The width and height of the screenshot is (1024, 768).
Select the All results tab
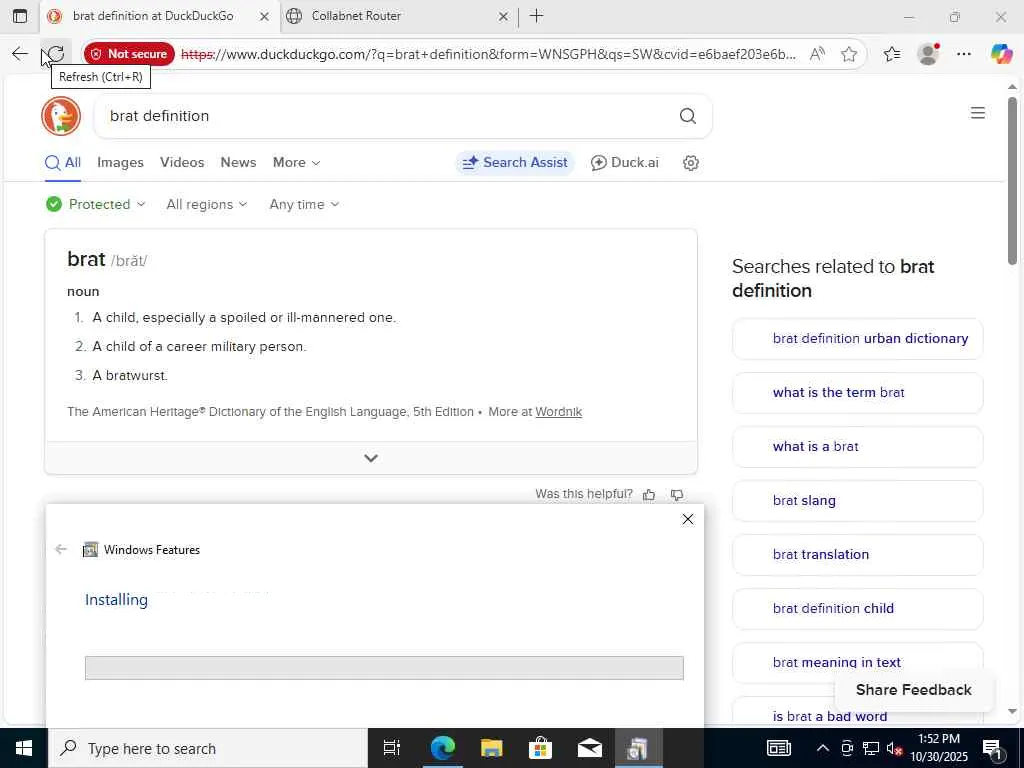pyautogui.click(x=63, y=163)
